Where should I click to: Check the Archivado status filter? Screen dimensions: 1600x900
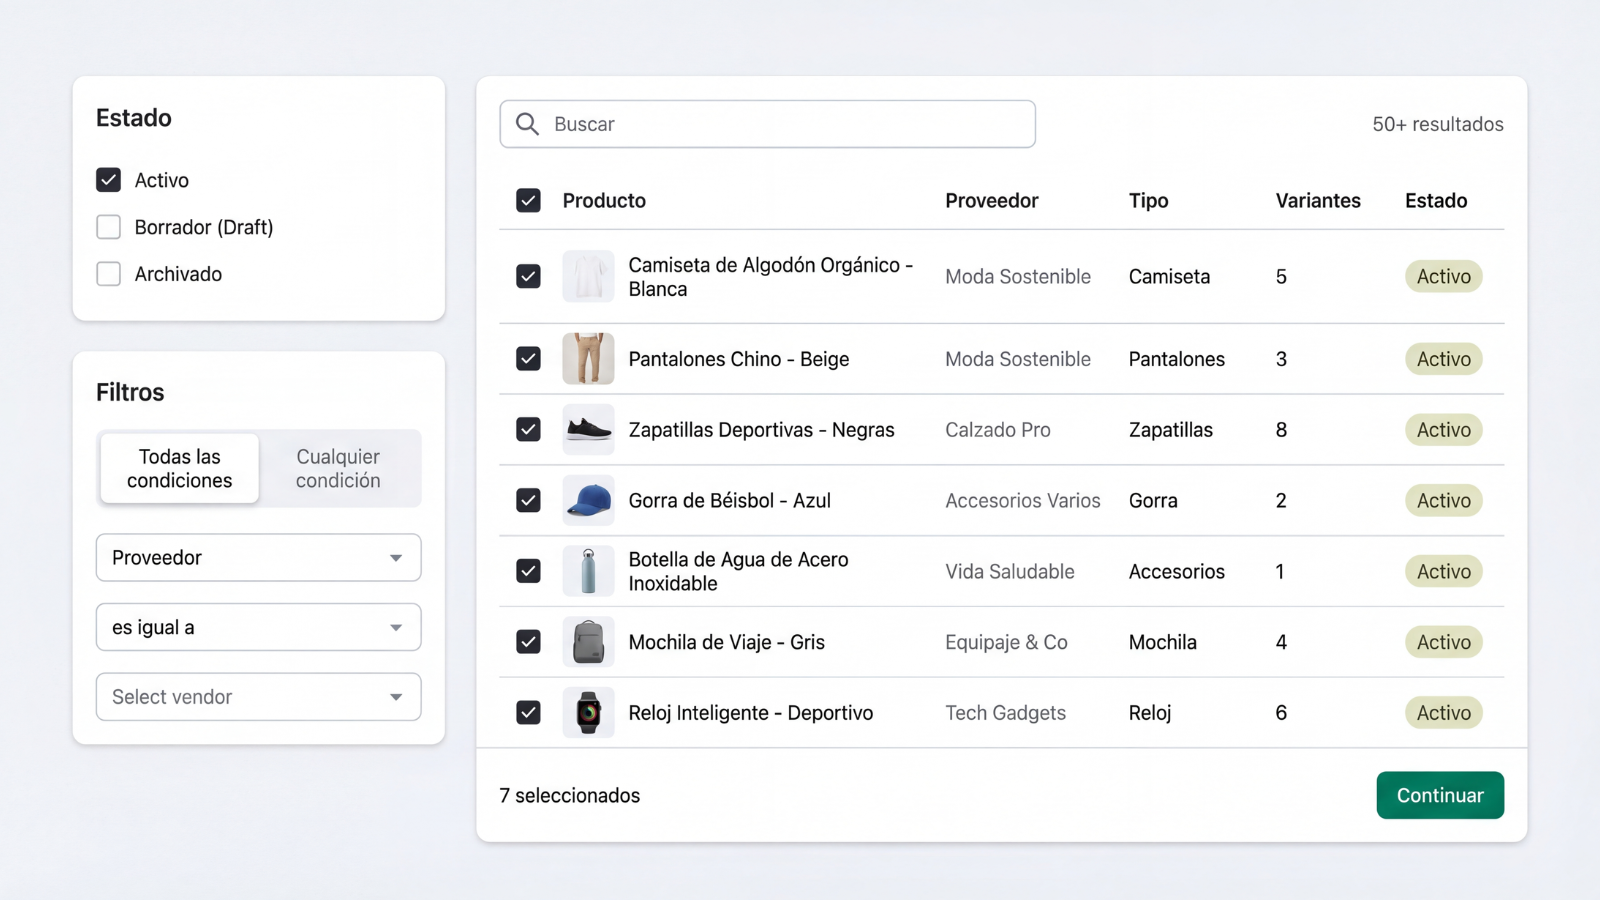(x=108, y=273)
